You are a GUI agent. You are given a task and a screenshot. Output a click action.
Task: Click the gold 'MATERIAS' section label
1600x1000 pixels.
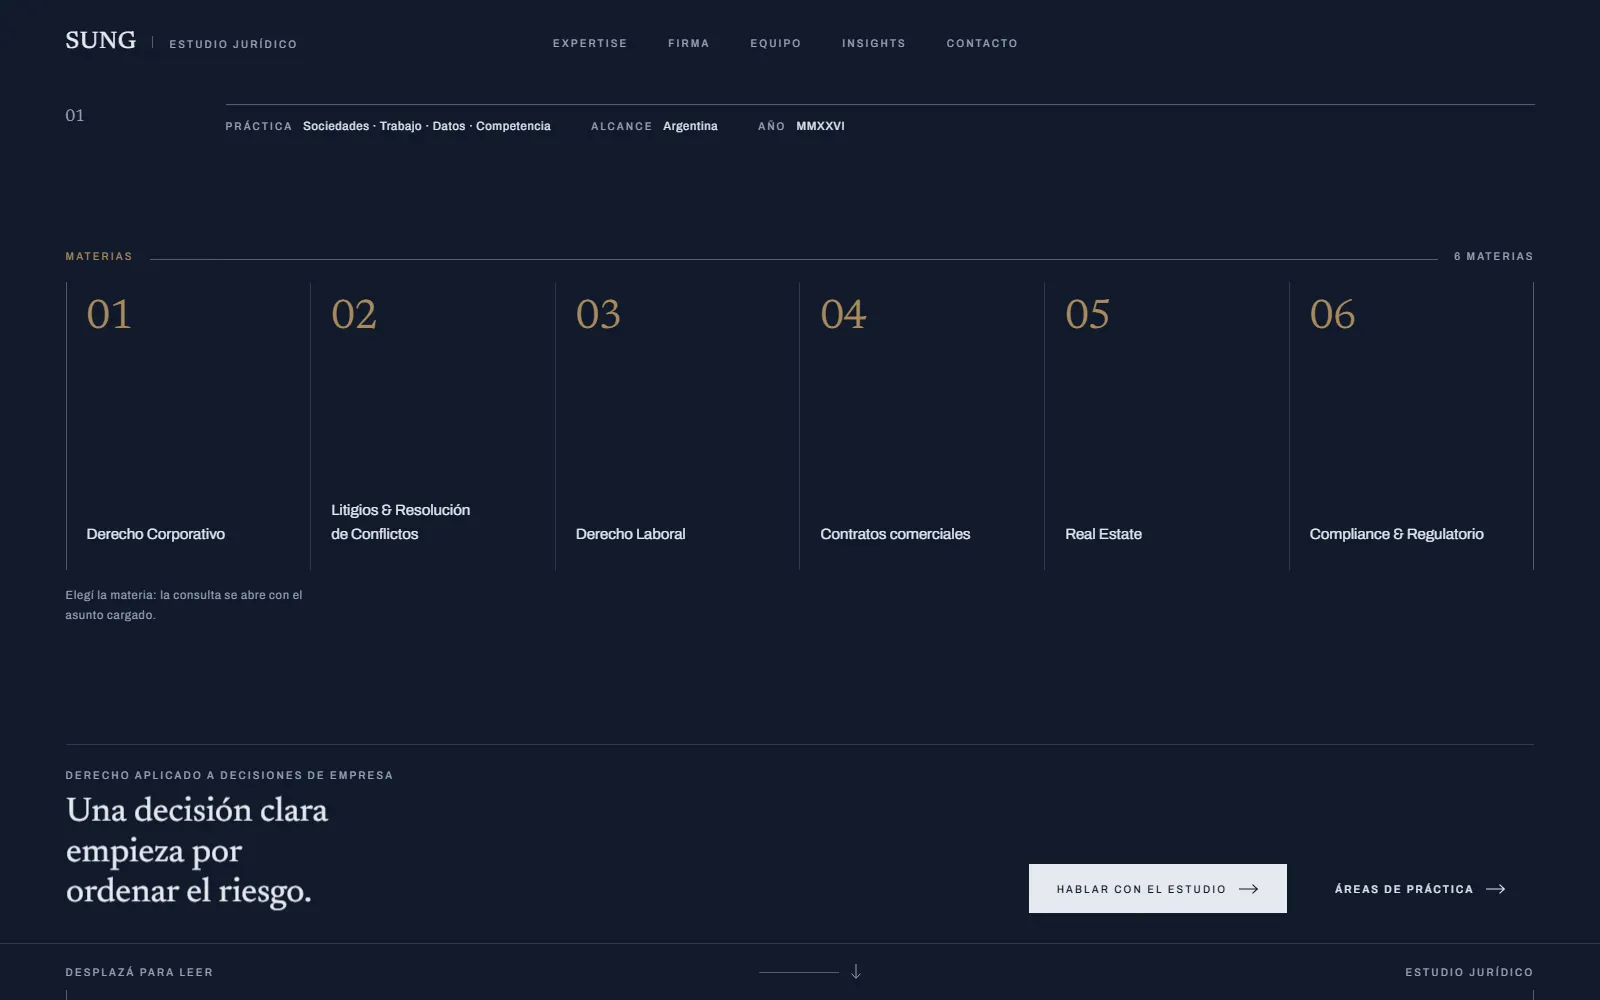click(99, 256)
